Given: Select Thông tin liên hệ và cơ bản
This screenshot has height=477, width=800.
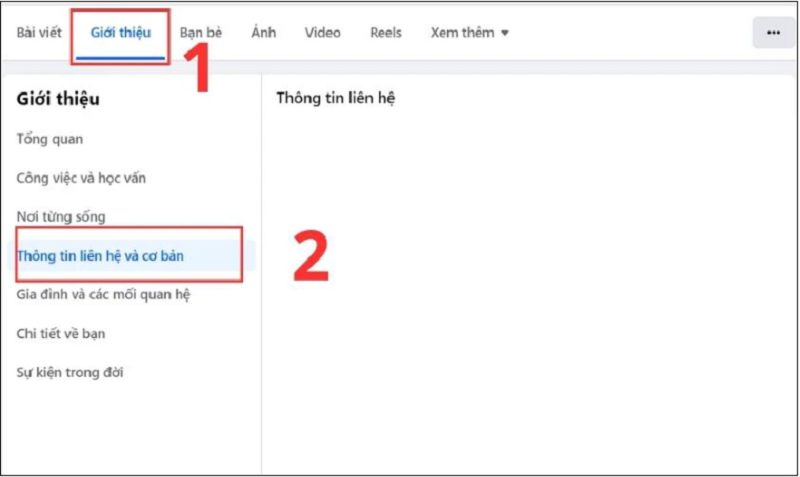Looking at the screenshot, I should click(x=131, y=256).
